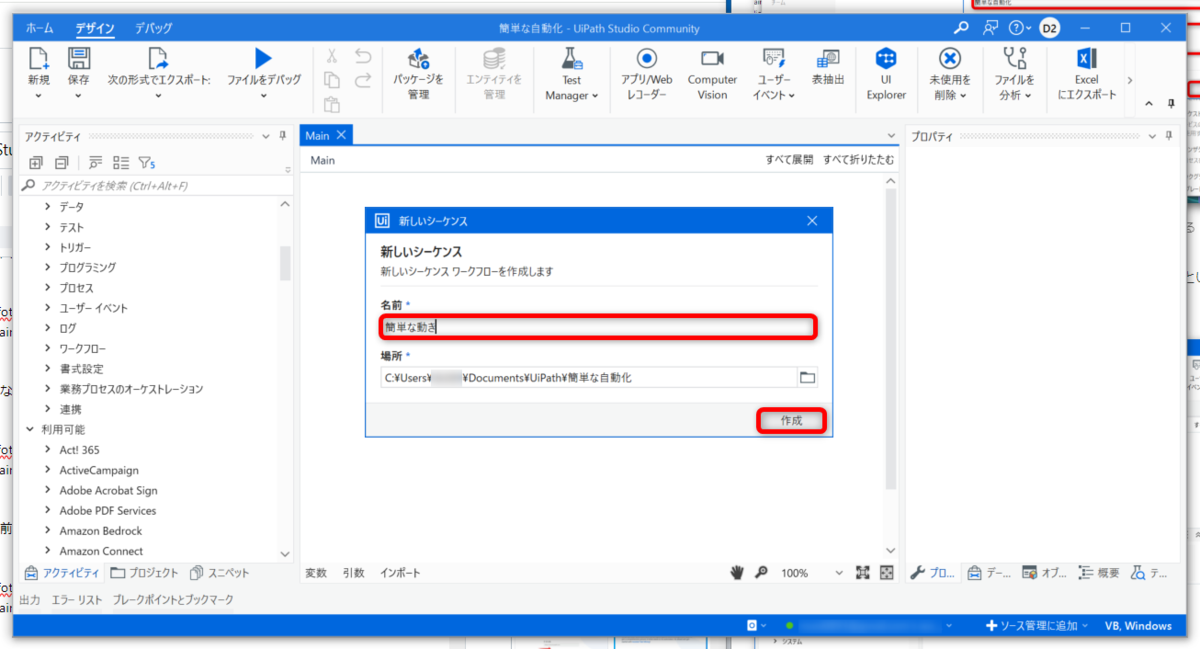Open the 変数 tab at designer bottom
The image size is (1200, 649).
316,573
